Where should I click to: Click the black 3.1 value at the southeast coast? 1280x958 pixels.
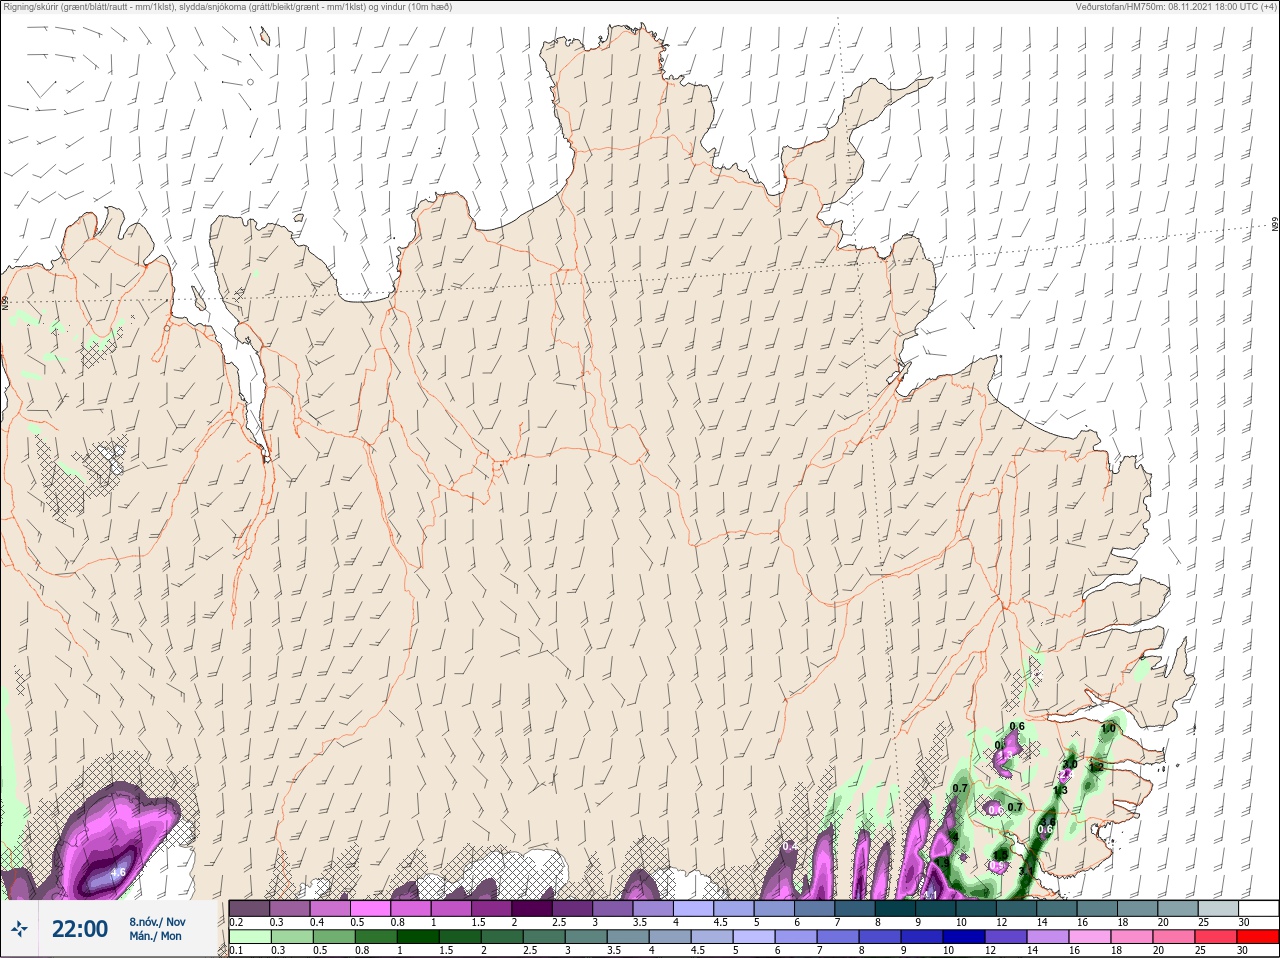pyautogui.click(x=1025, y=871)
